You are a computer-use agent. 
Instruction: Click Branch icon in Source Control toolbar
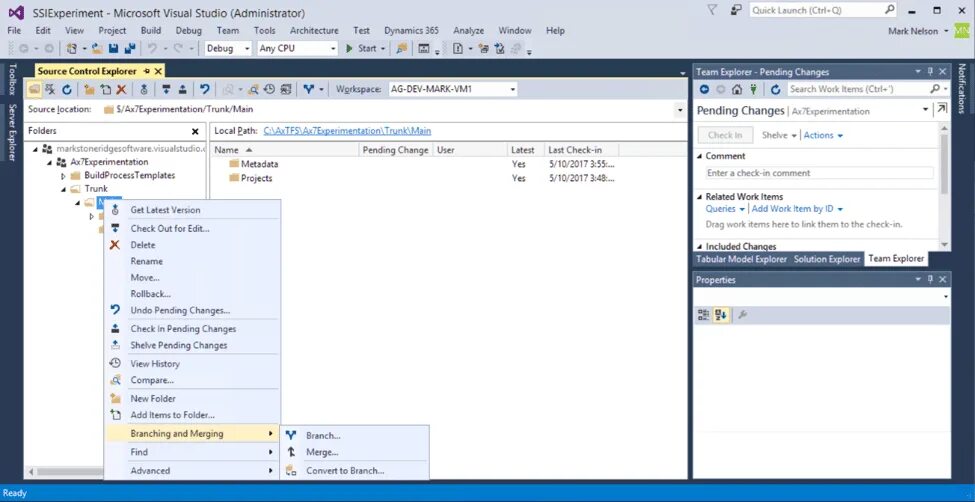[x=308, y=90]
